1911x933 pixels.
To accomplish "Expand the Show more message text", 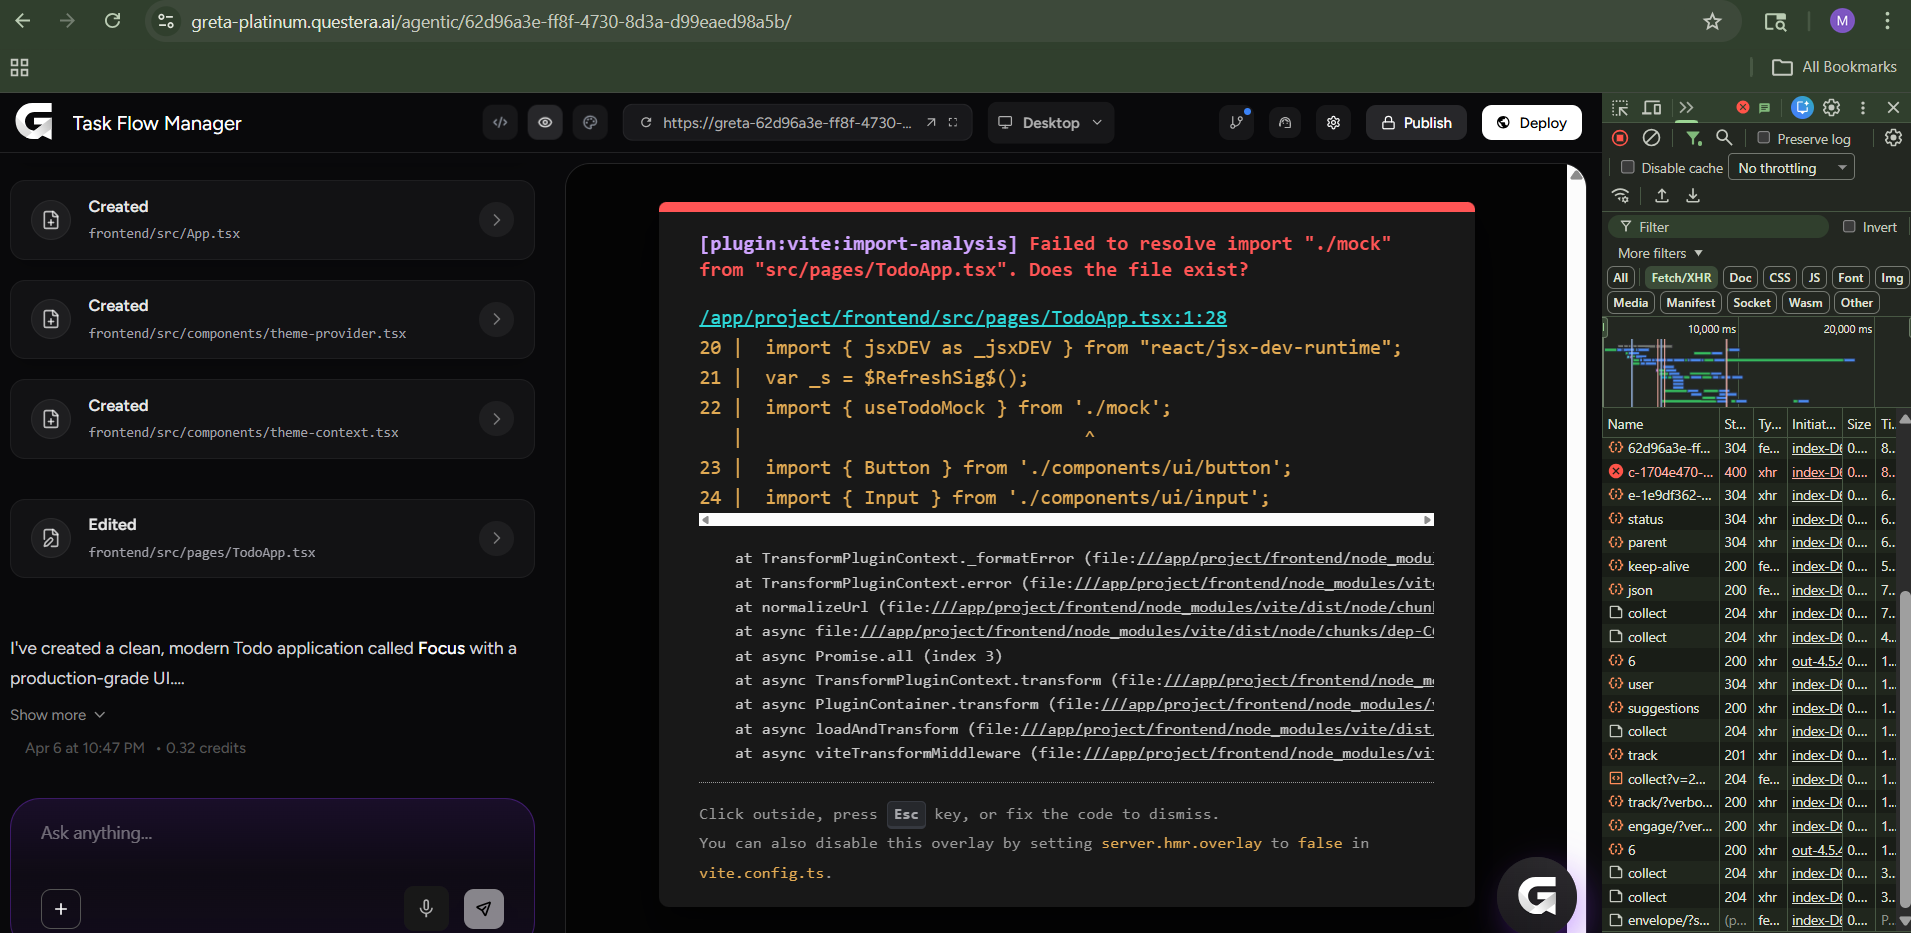I will point(57,715).
